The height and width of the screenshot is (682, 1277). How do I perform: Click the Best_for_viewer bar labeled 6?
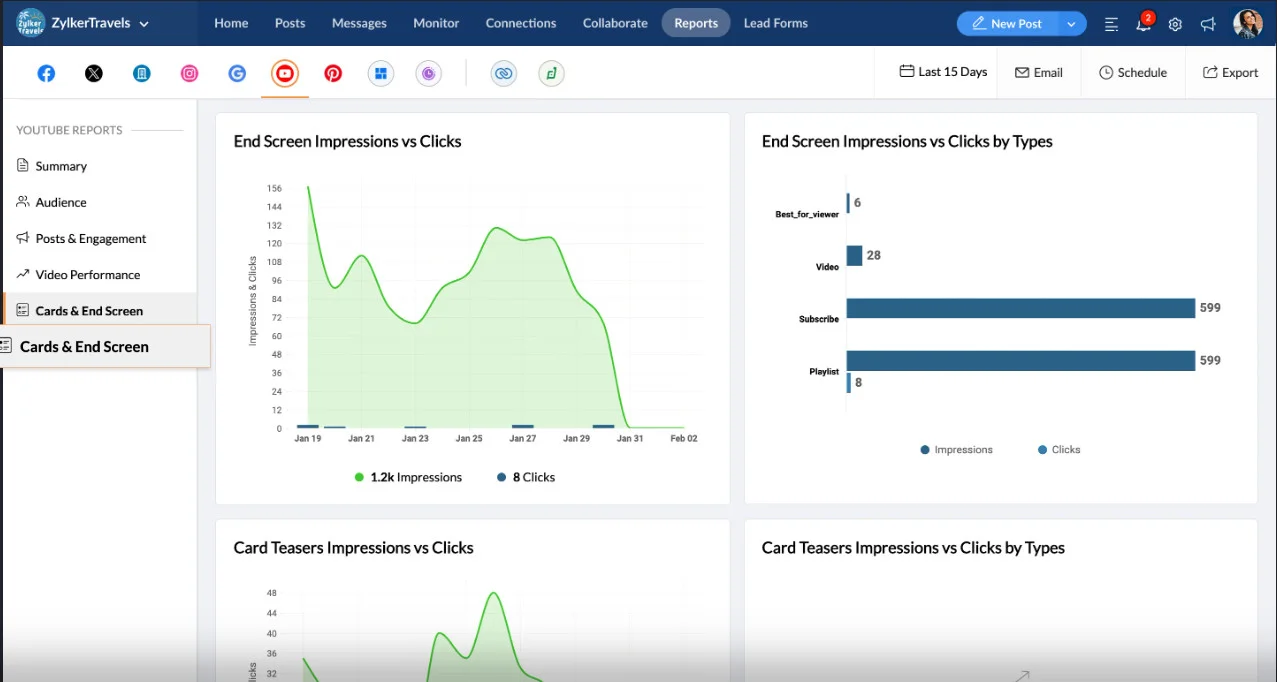coord(848,203)
